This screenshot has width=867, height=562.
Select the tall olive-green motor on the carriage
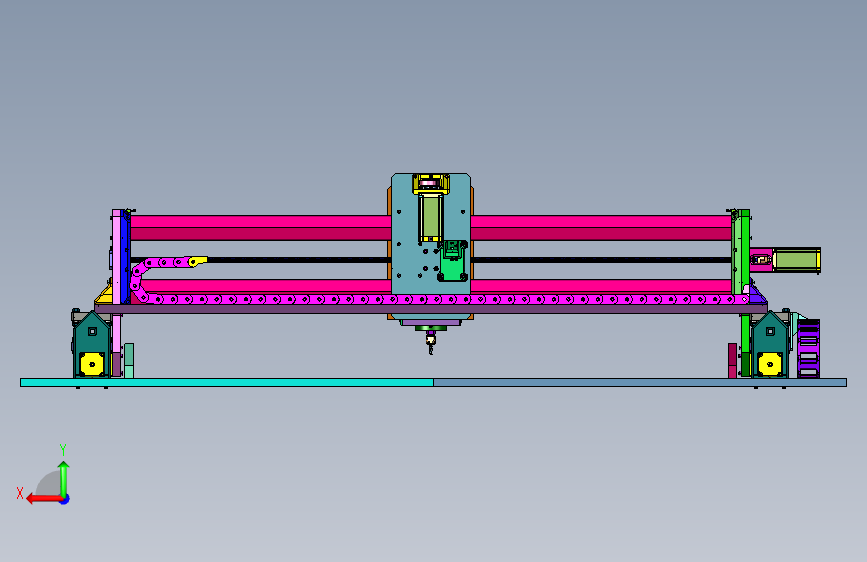tap(431, 217)
